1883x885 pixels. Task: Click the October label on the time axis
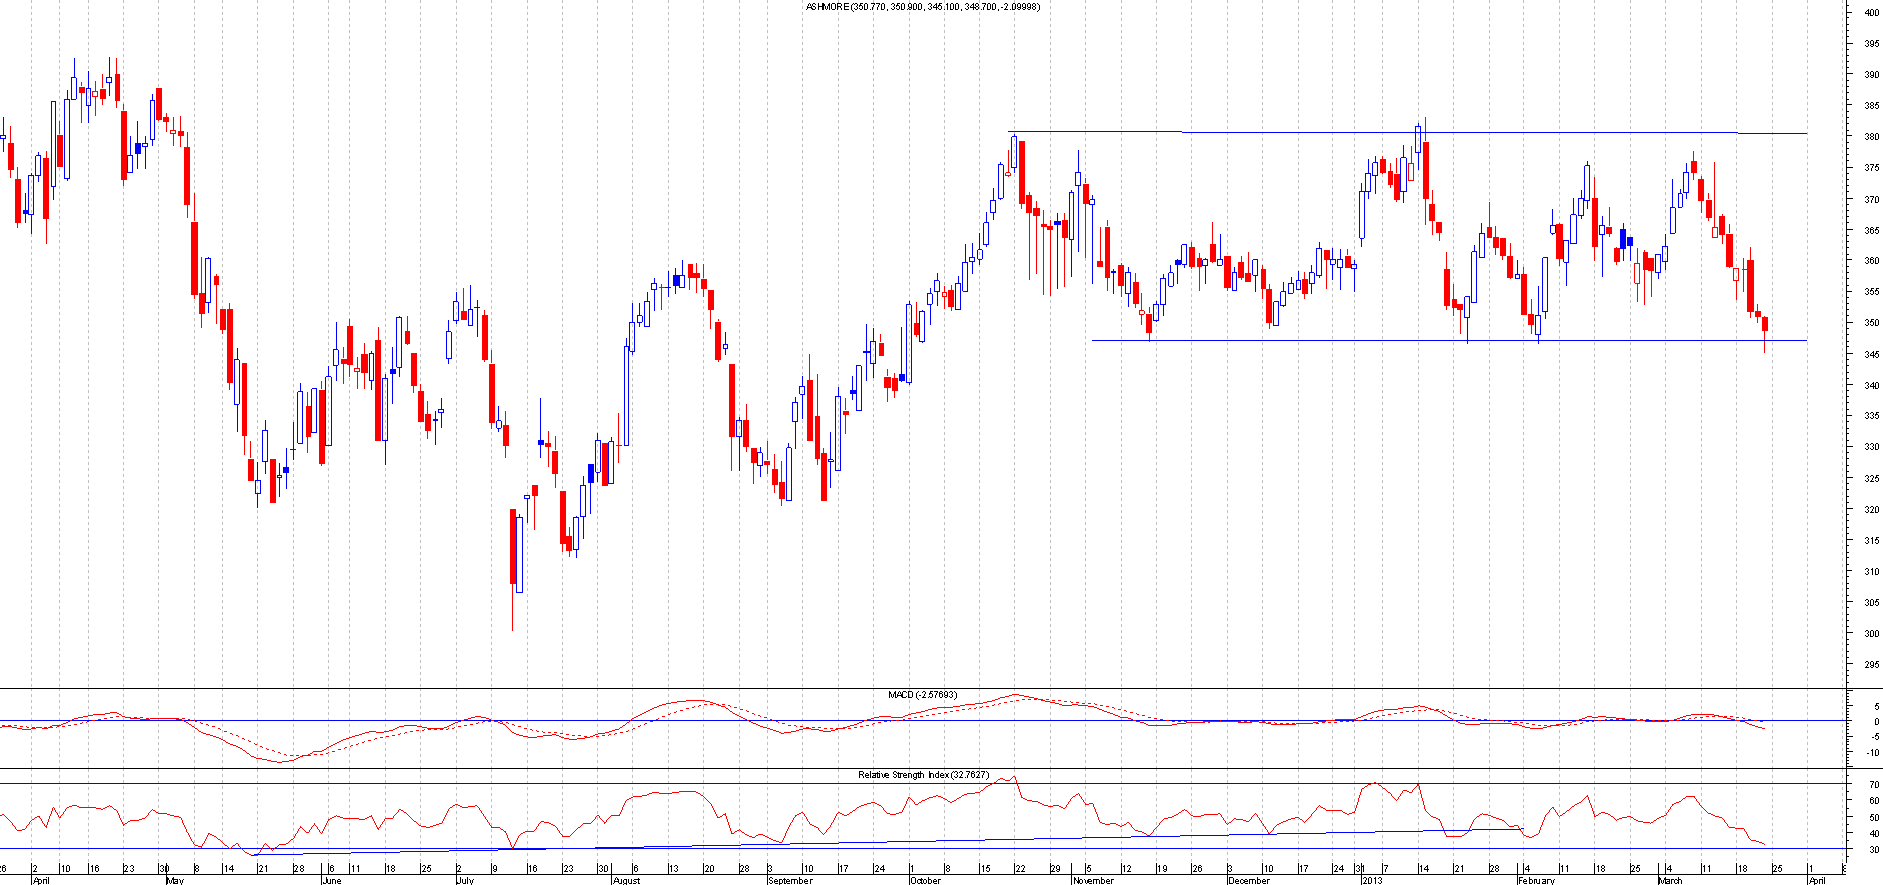(x=925, y=881)
